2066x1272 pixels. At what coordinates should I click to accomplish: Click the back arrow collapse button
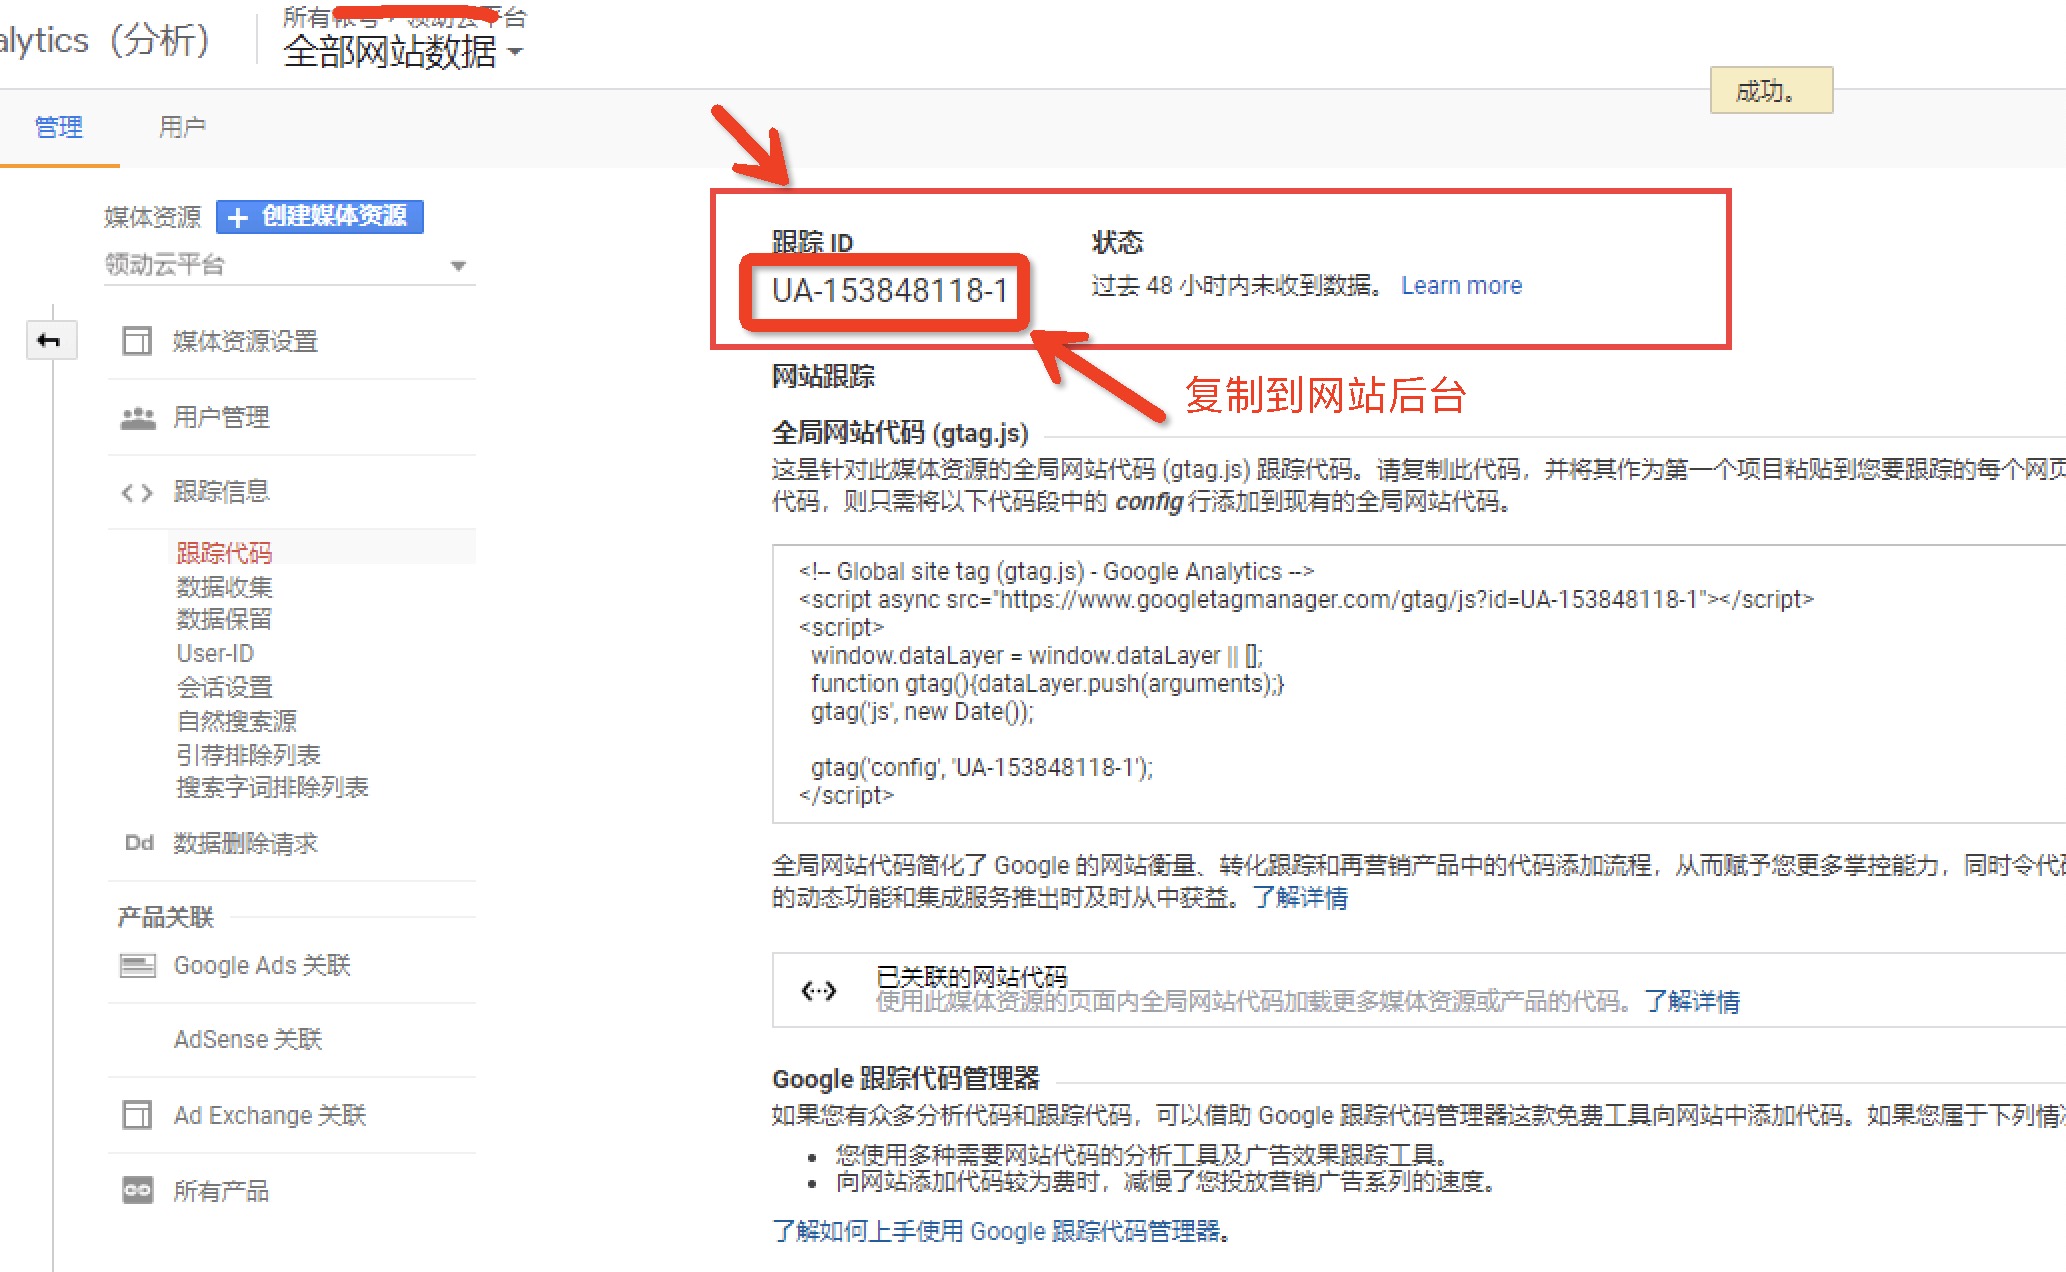50,341
